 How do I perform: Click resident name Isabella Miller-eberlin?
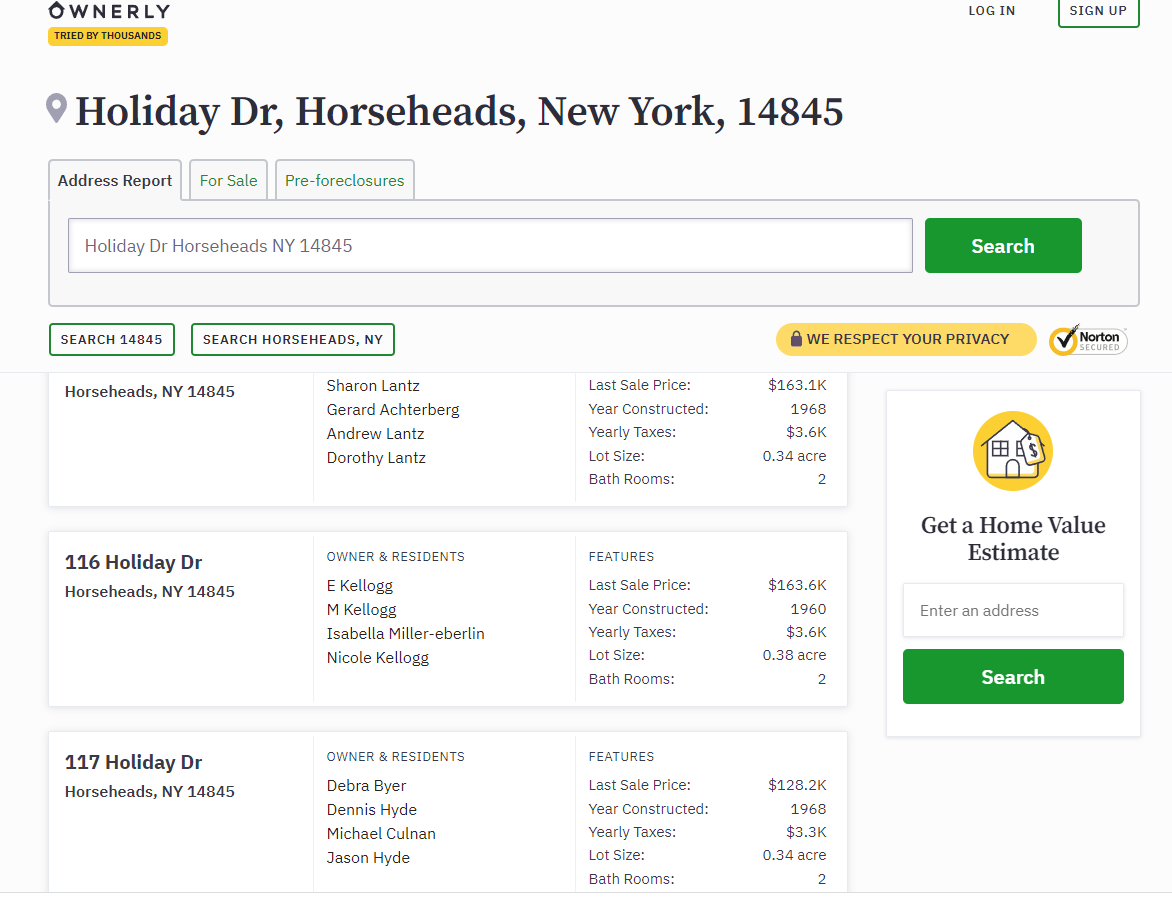(405, 634)
